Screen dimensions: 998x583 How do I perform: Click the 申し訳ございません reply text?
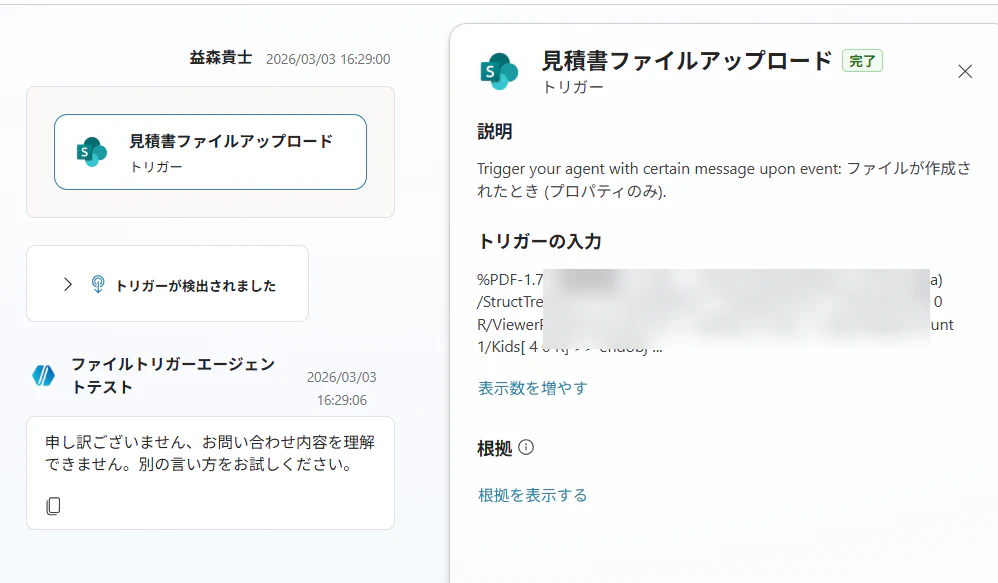(x=210, y=453)
